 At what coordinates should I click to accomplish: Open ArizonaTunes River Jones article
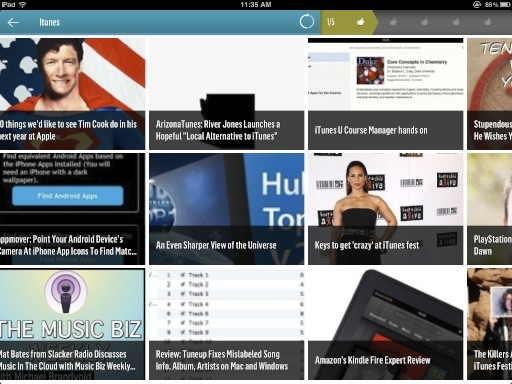pos(226,94)
